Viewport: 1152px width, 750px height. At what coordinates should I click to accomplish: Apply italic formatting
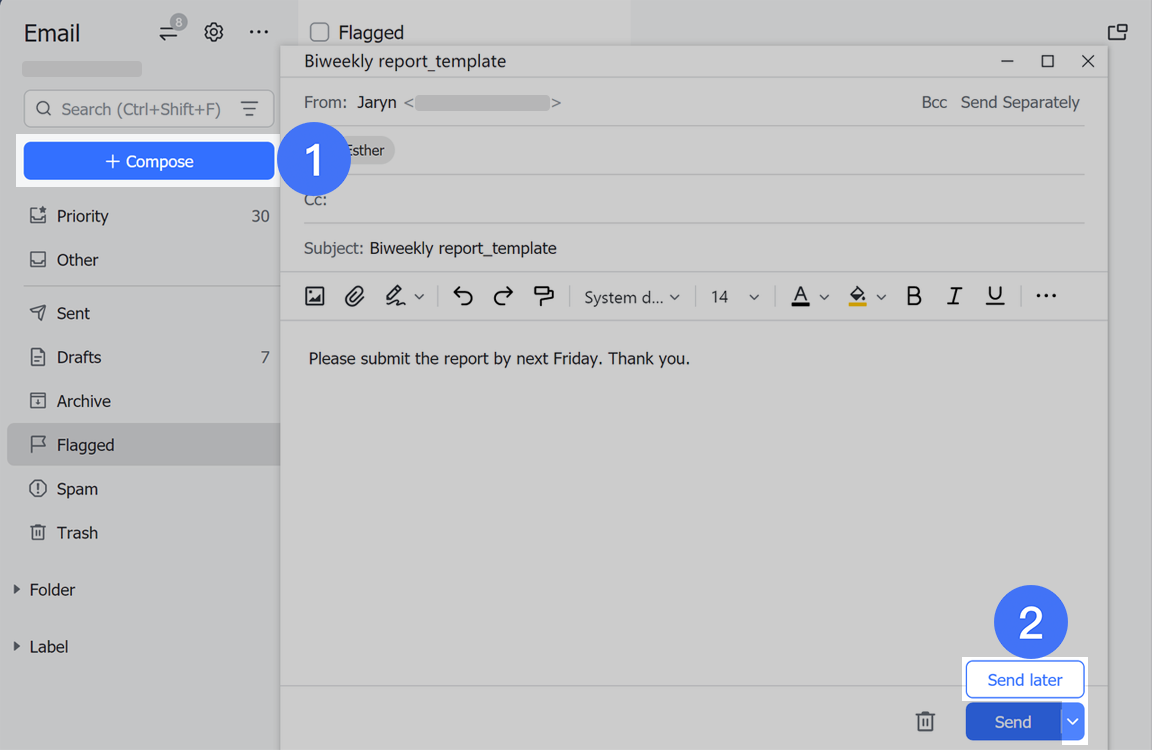954,296
